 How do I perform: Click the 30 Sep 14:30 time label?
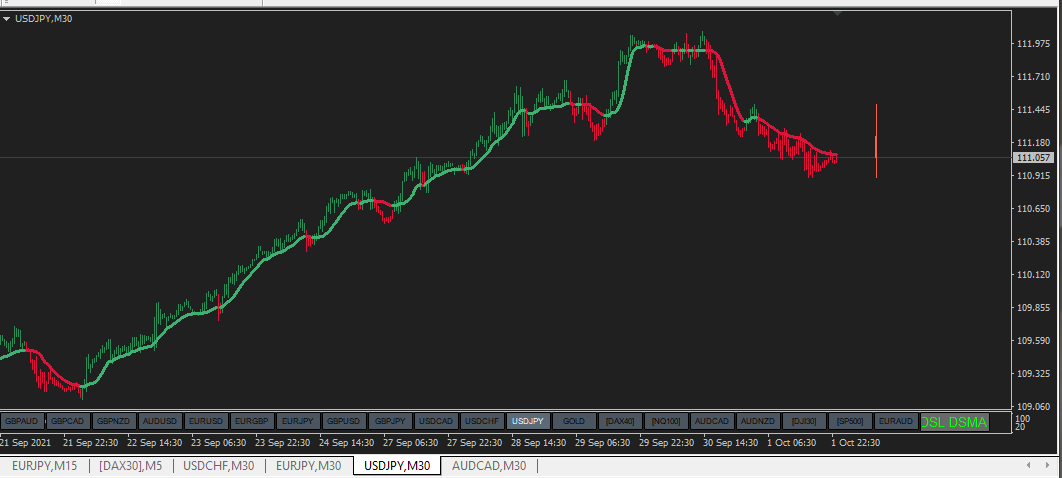click(x=731, y=443)
